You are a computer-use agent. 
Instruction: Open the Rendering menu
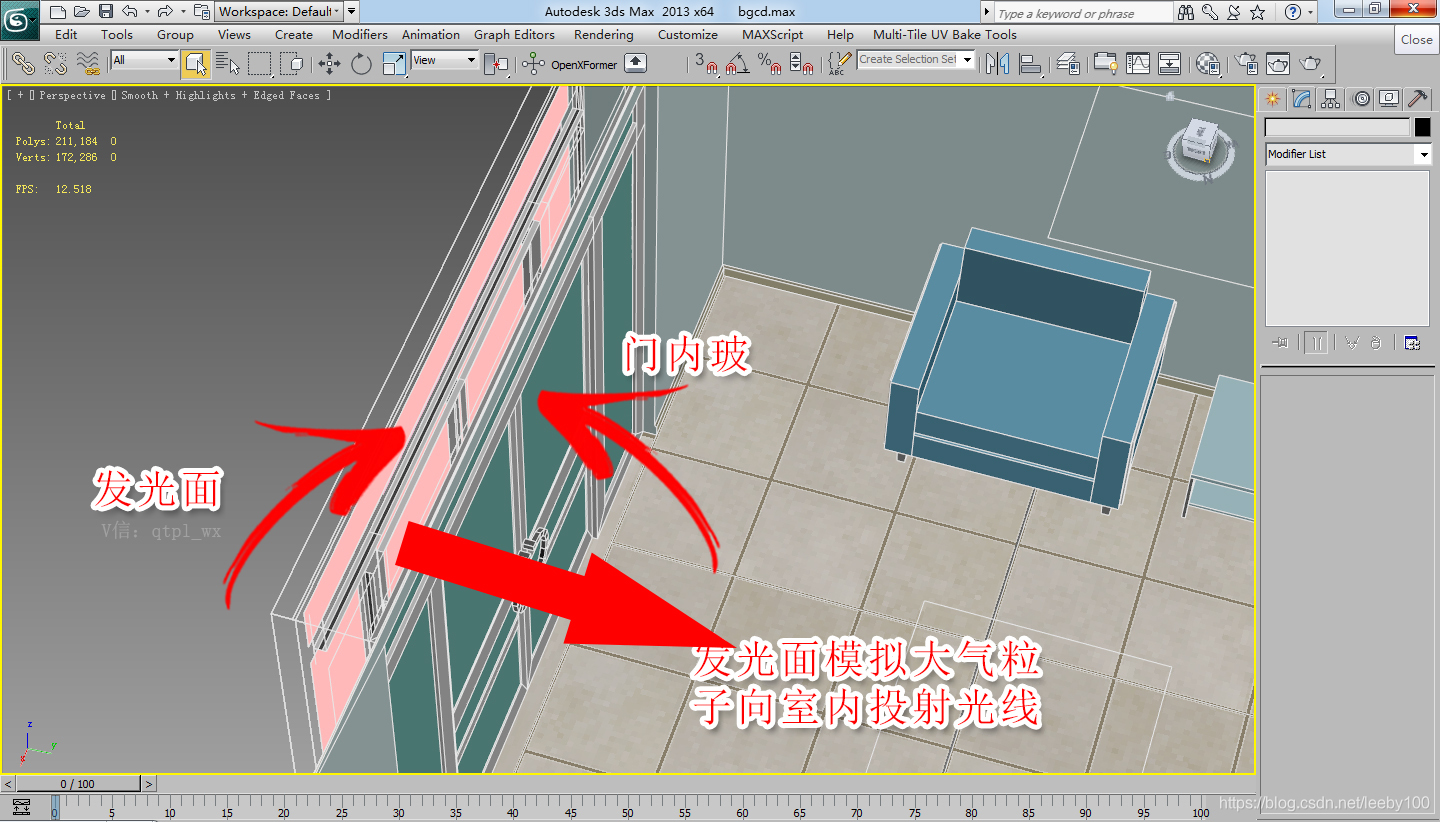603,34
